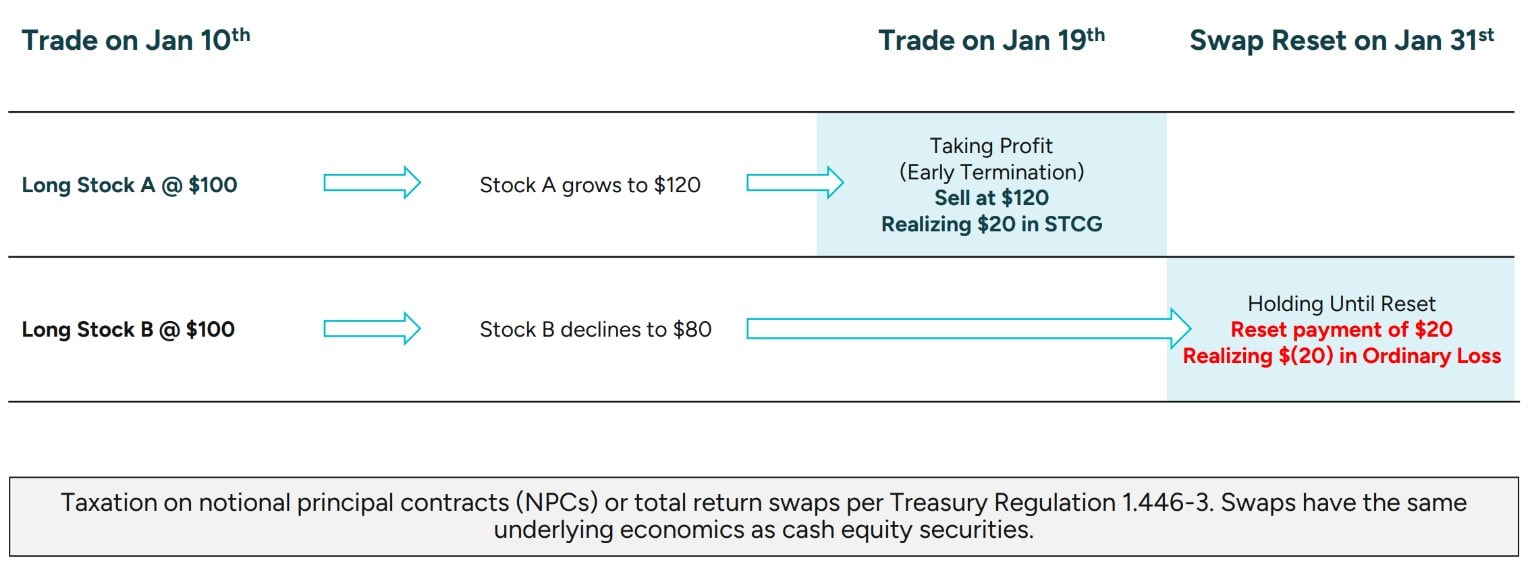Click the bold Sell at $120 text
1528x568 pixels.
992,198
